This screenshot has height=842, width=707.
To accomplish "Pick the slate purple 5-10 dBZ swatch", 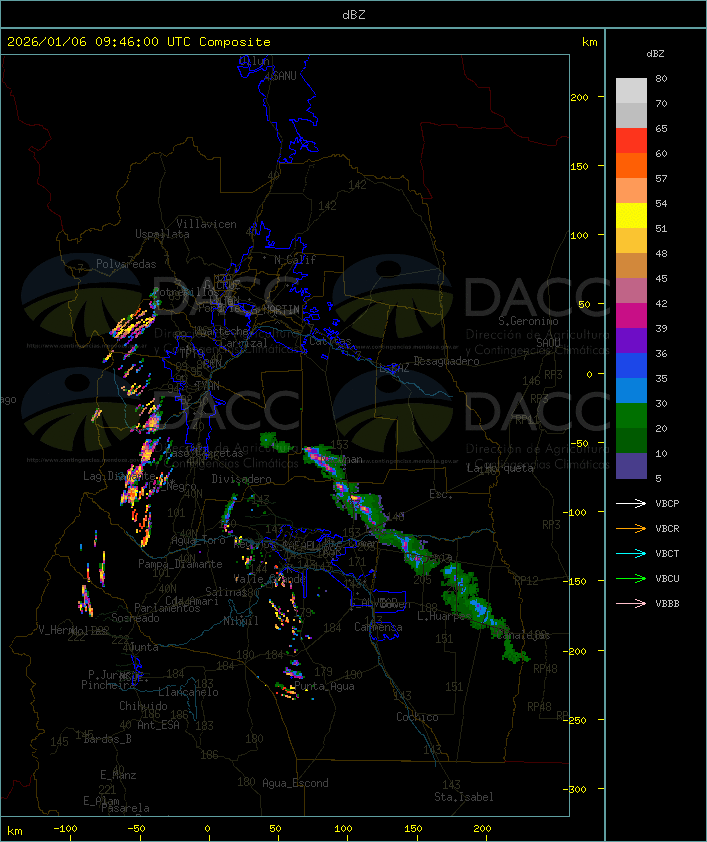I will (631, 466).
